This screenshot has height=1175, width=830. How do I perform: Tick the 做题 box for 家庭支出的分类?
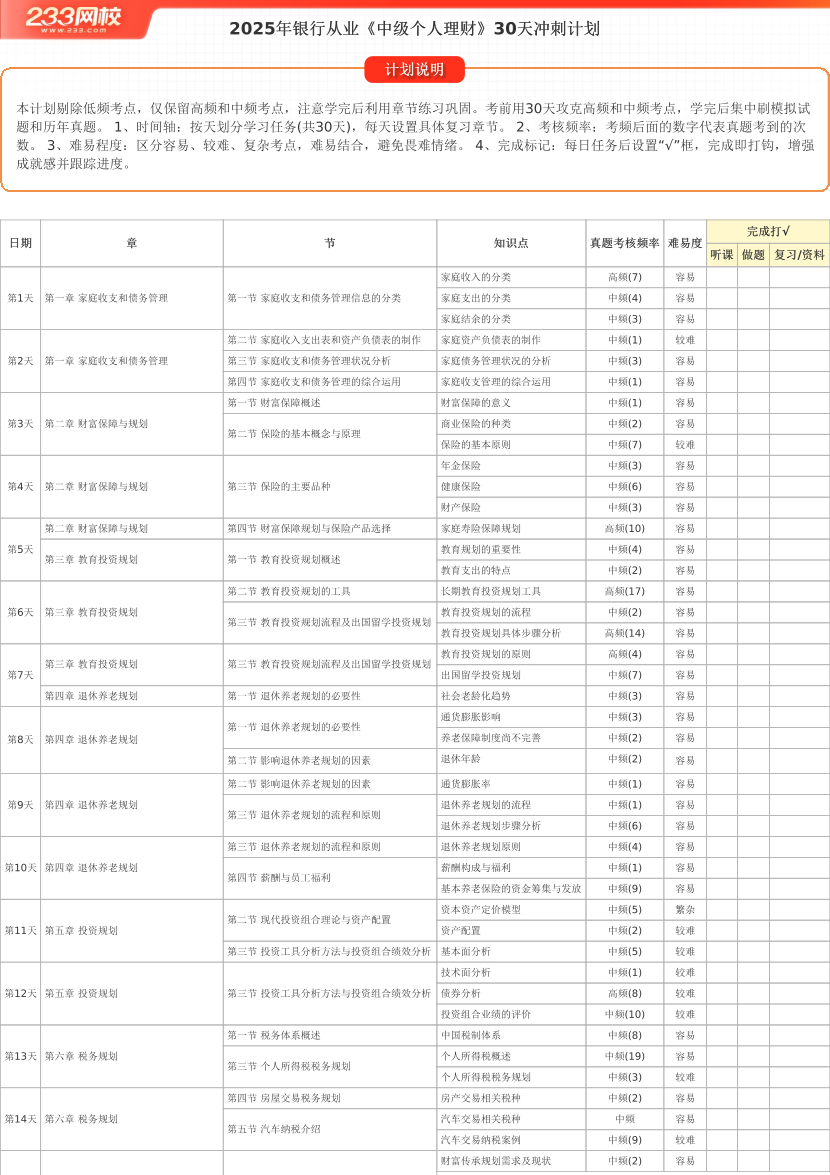pos(753,298)
